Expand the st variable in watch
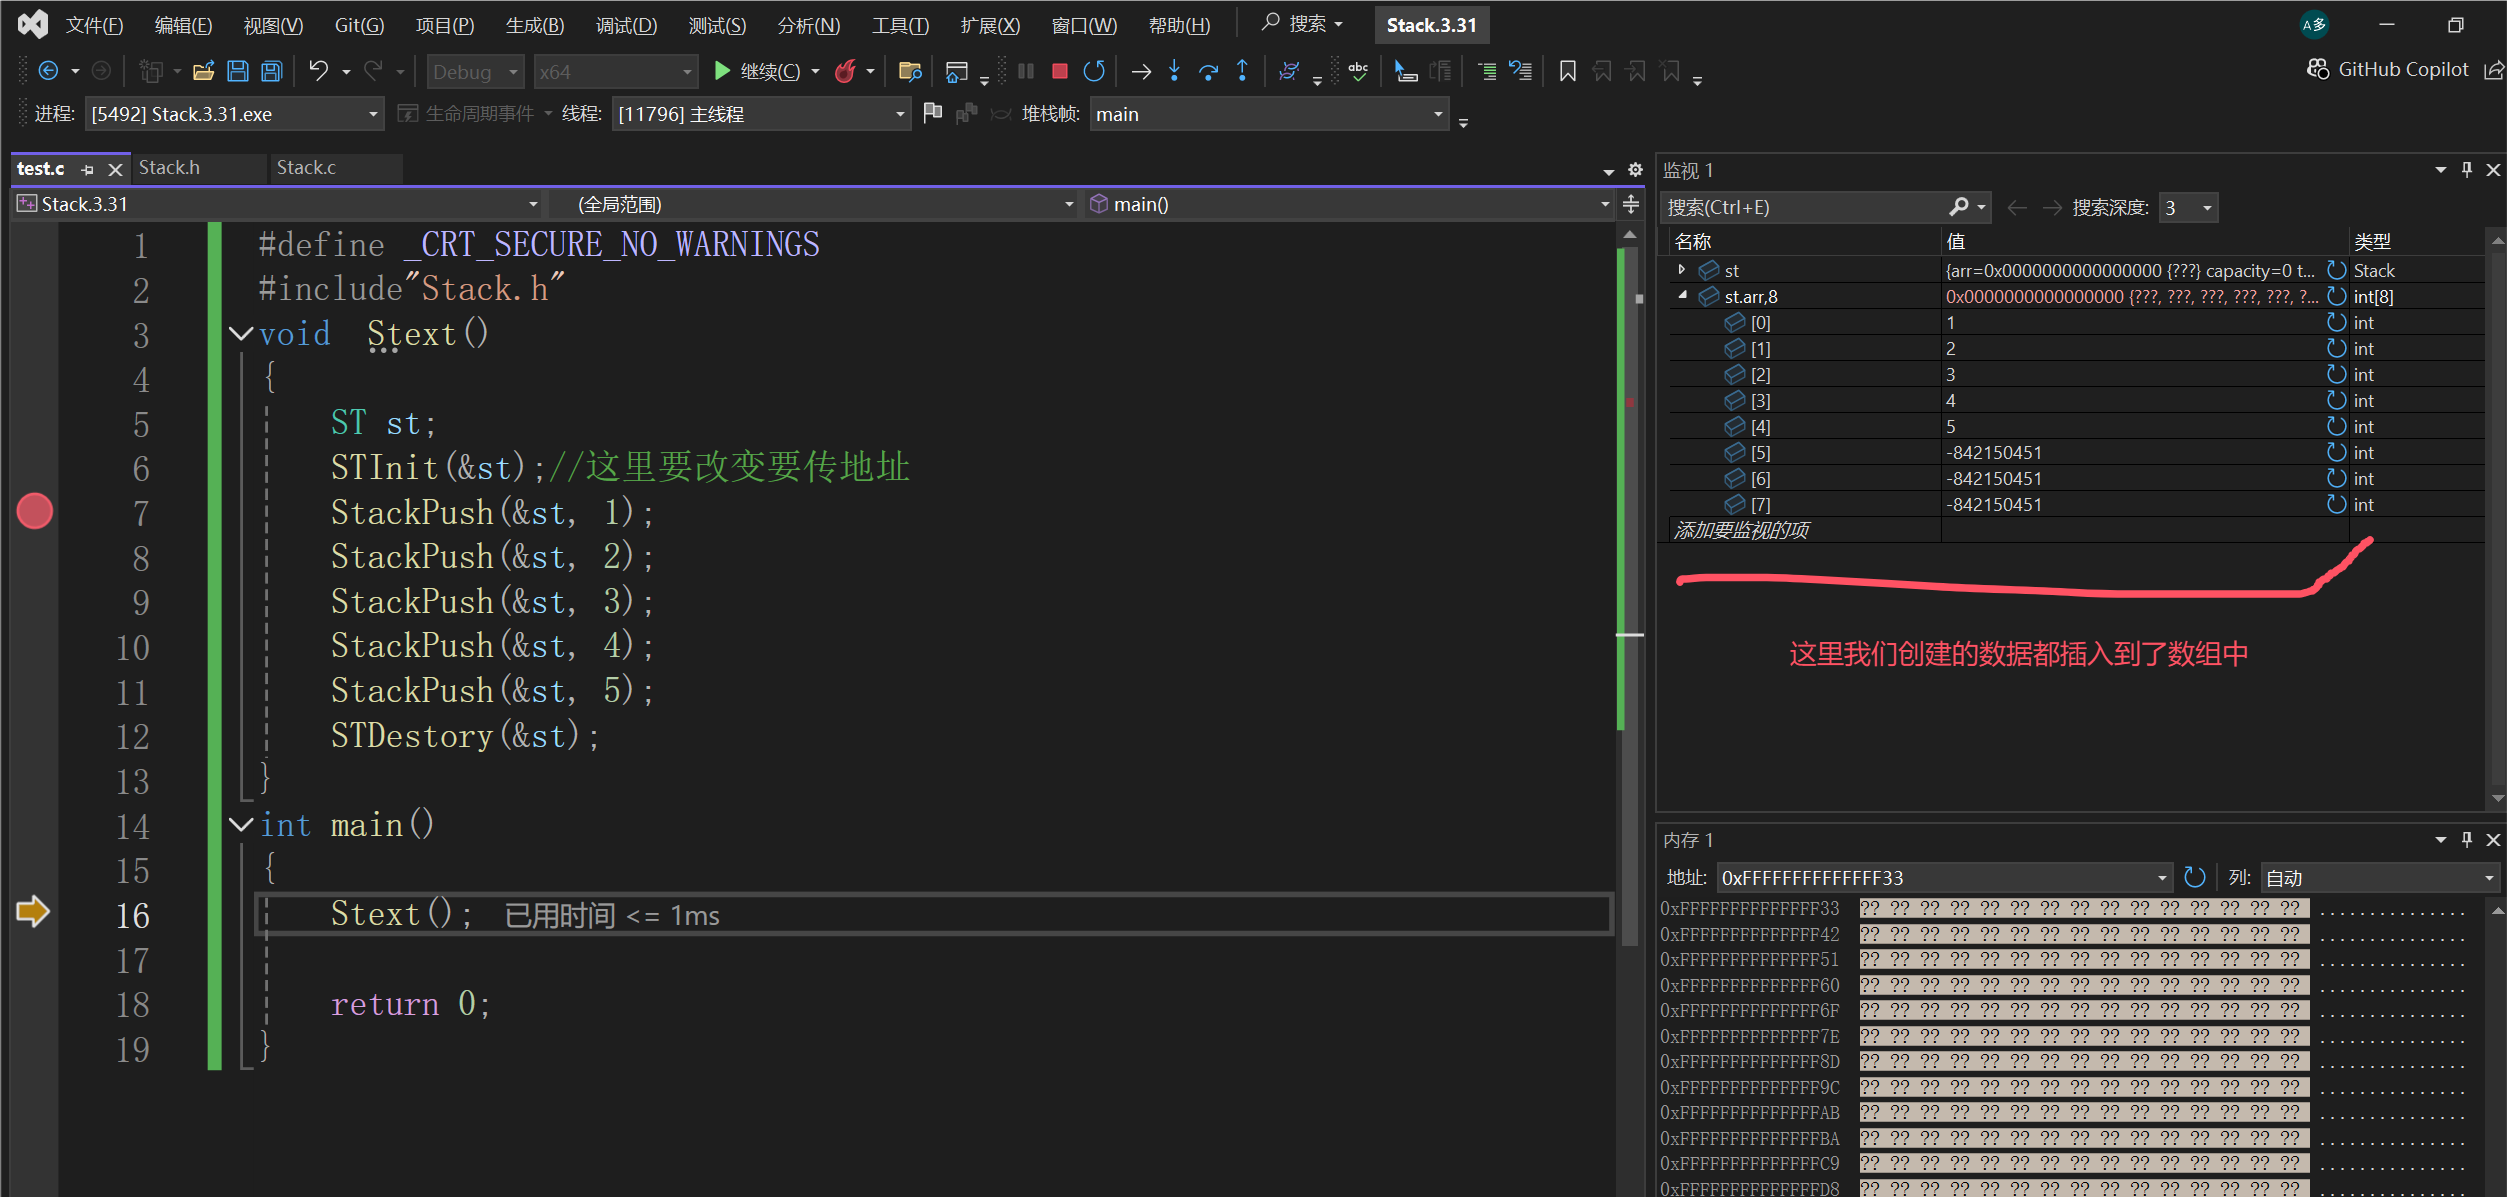The width and height of the screenshot is (2507, 1197). point(1682,270)
